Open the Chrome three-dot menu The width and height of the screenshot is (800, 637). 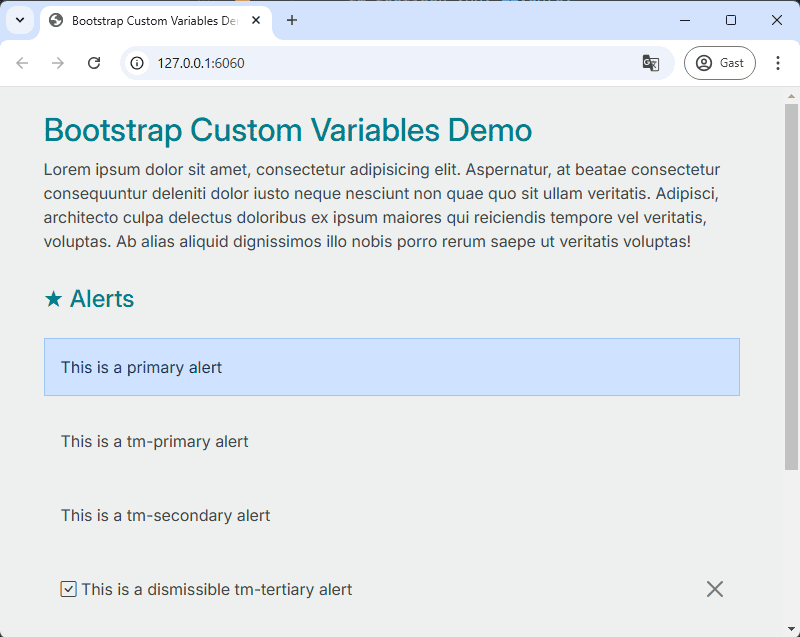[x=778, y=63]
